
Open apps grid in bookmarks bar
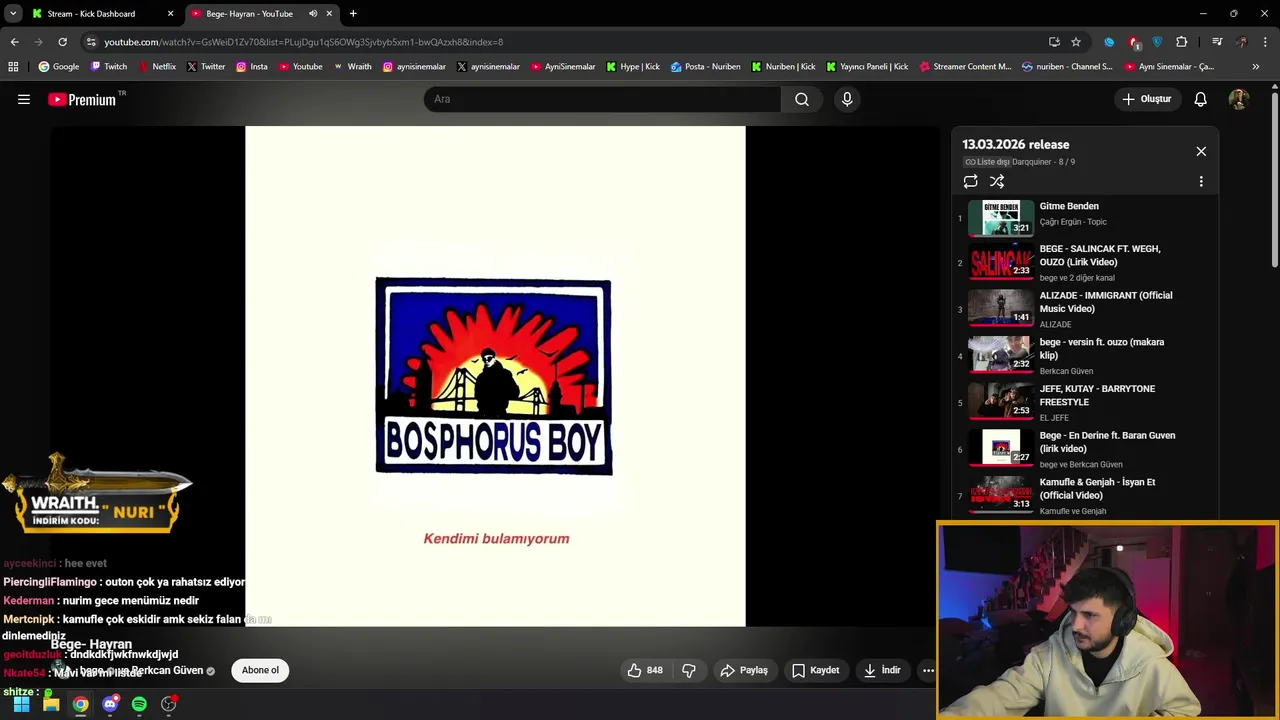pyautogui.click(x=13, y=67)
